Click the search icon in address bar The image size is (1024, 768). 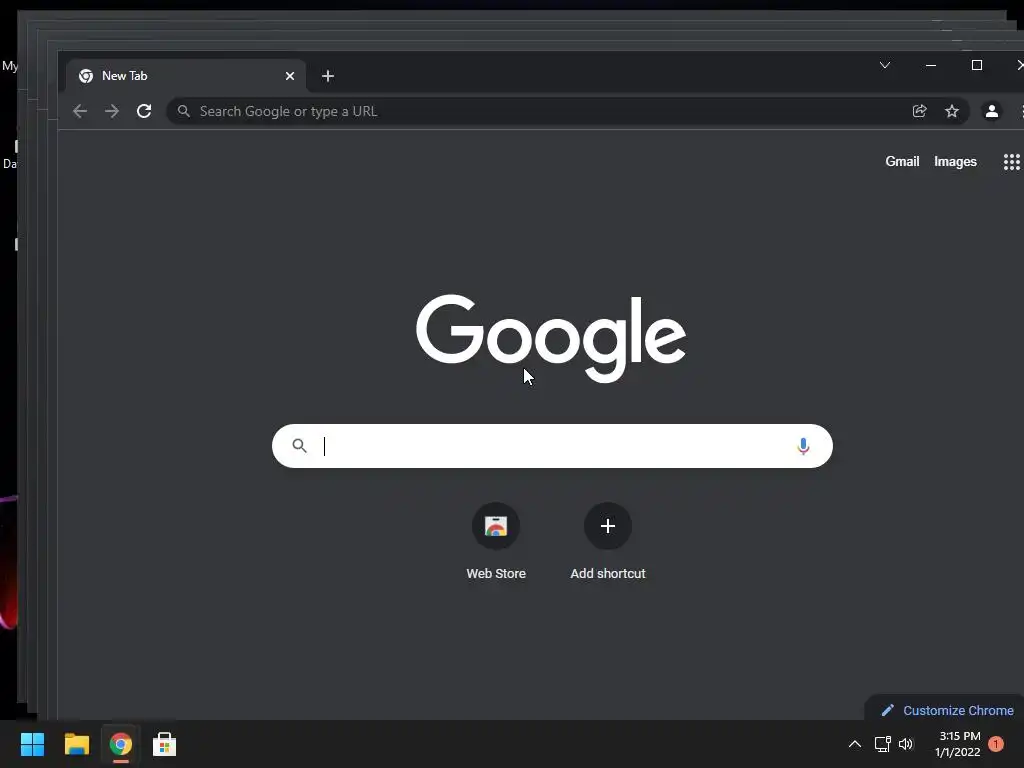tap(184, 111)
